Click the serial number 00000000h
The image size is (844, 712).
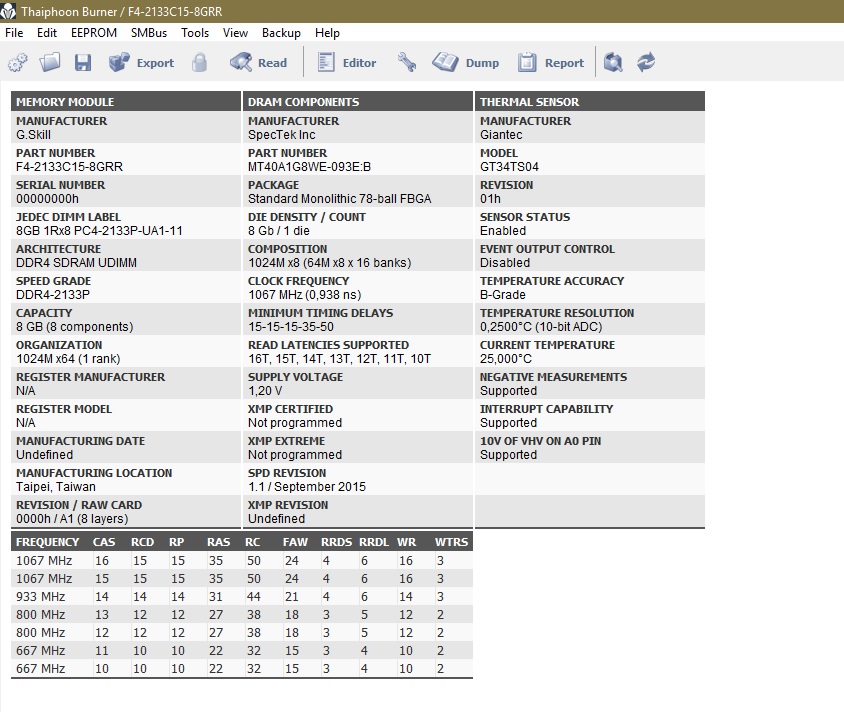pos(47,199)
